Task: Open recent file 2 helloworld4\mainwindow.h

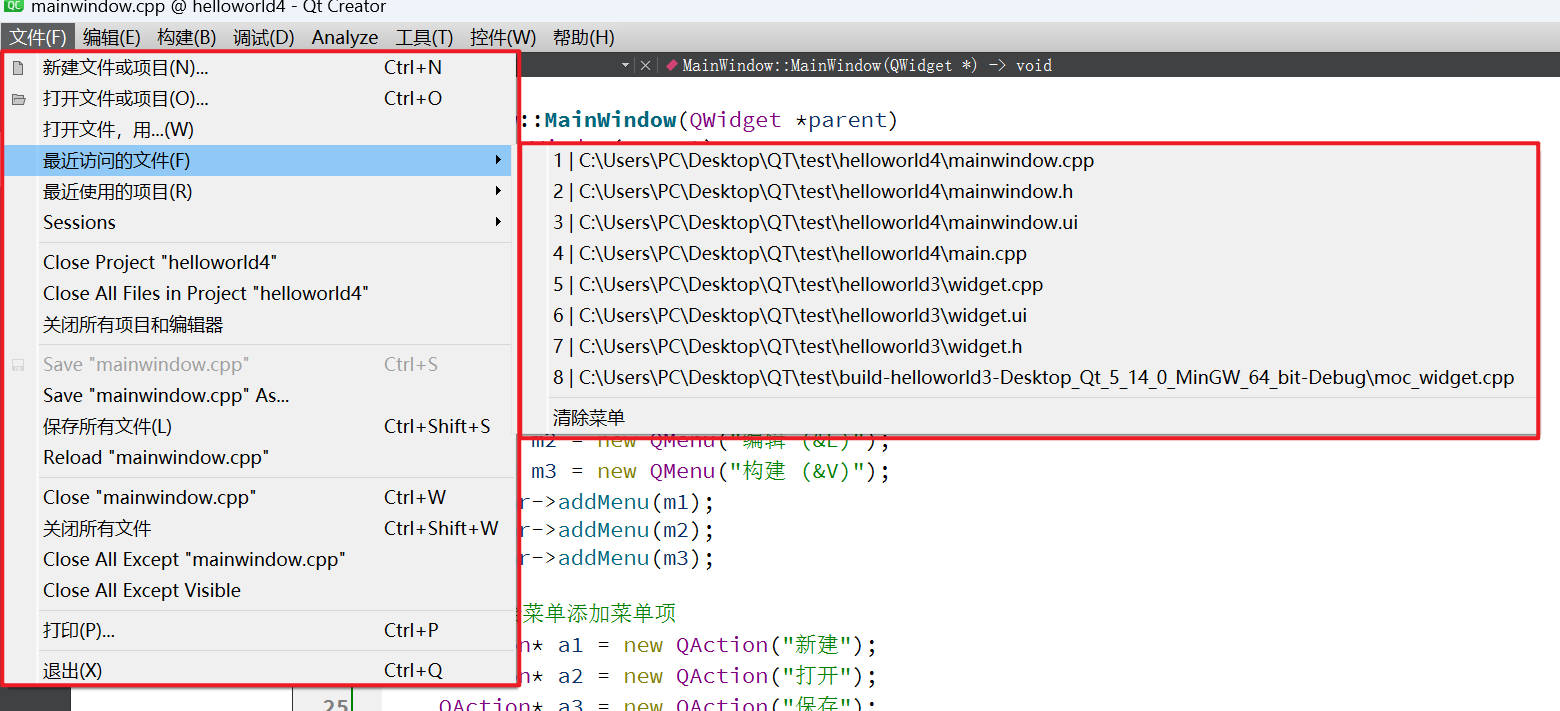Action: click(x=1028, y=191)
